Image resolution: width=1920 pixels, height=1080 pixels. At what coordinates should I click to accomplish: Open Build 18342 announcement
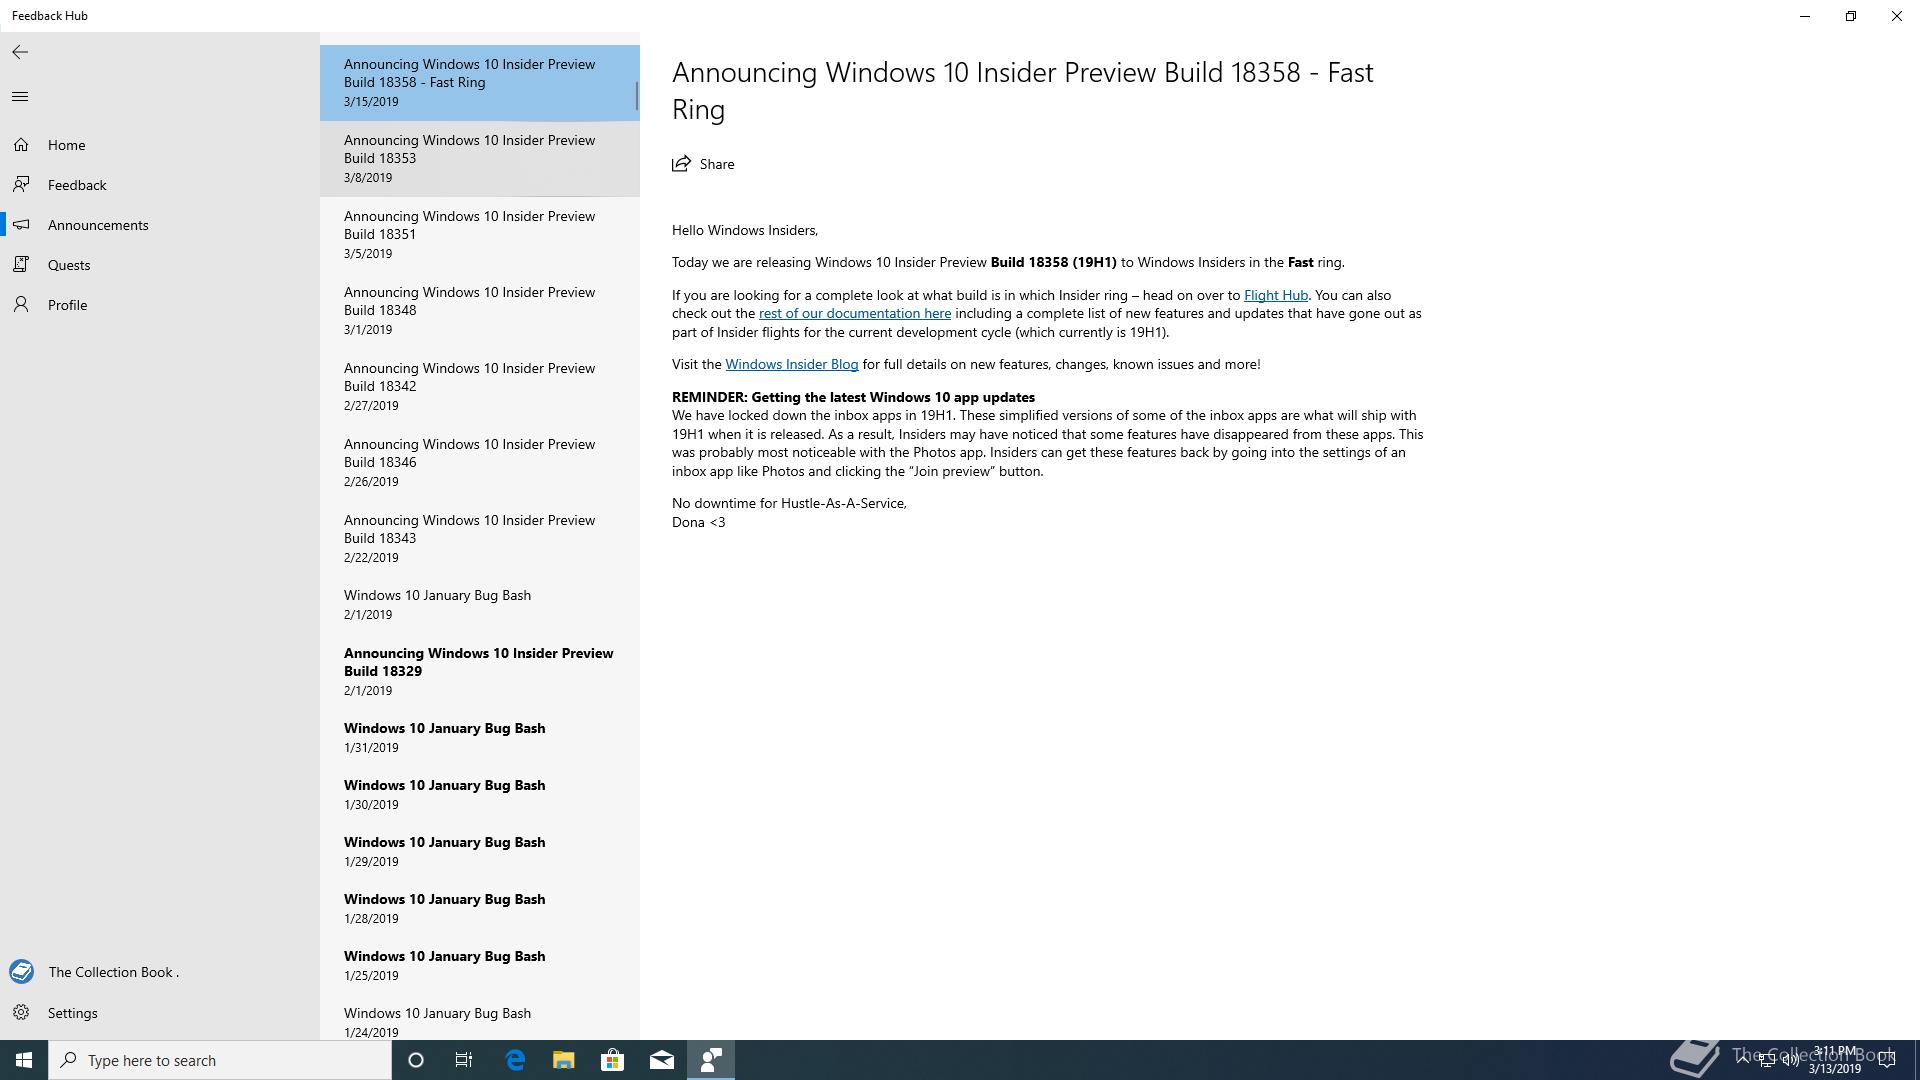[480, 387]
